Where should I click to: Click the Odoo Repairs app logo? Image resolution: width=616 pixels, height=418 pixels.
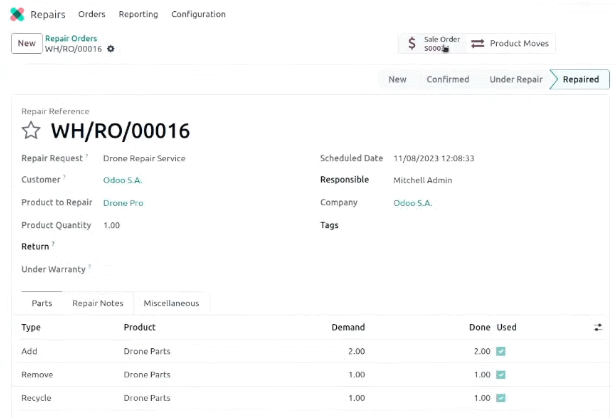point(17,14)
